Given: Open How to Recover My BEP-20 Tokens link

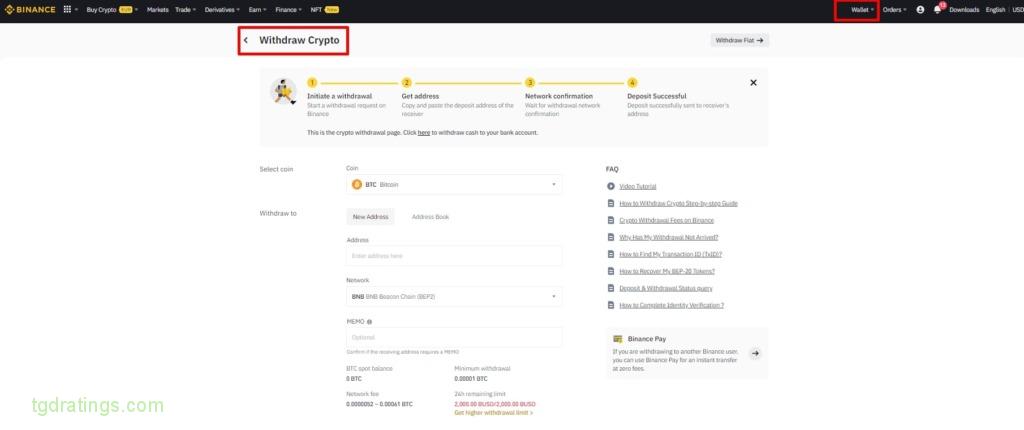Looking at the screenshot, I should 667,271.
